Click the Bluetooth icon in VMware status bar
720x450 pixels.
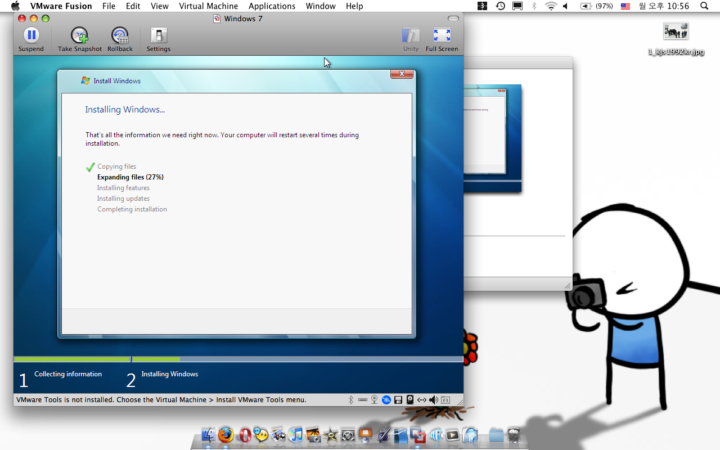click(351, 400)
